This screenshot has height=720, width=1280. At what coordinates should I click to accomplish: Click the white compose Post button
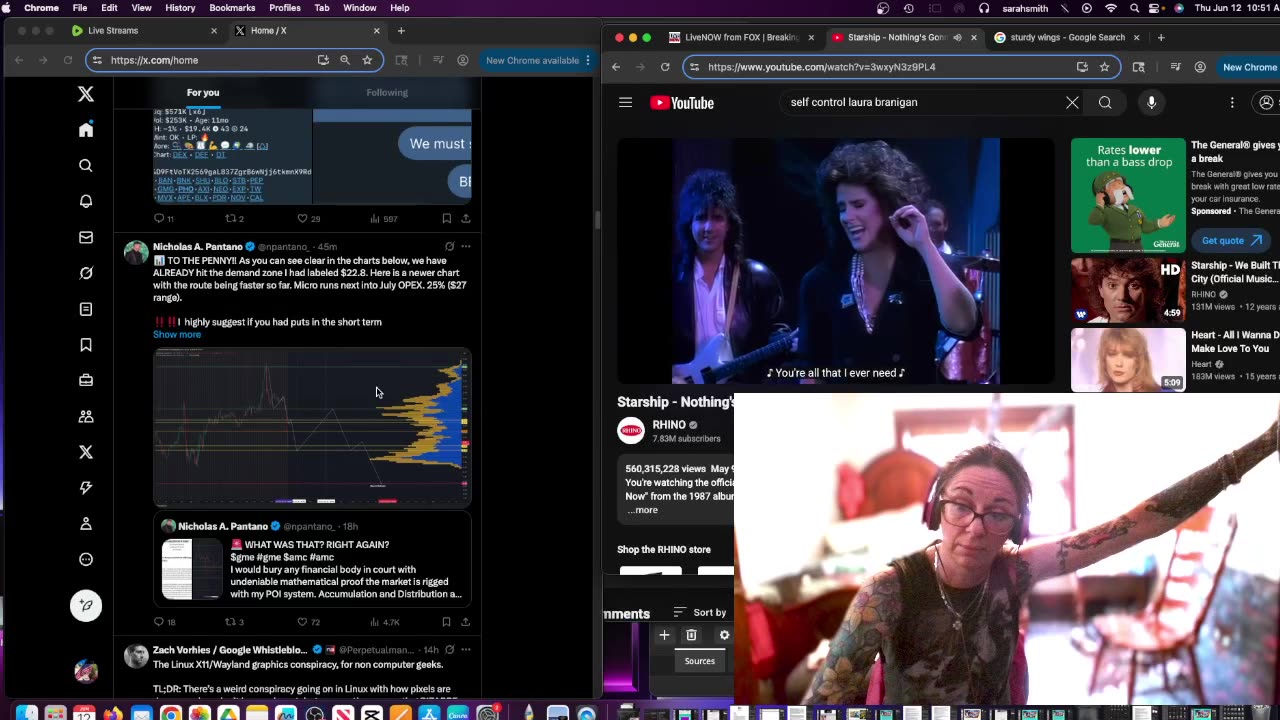(x=86, y=605)
